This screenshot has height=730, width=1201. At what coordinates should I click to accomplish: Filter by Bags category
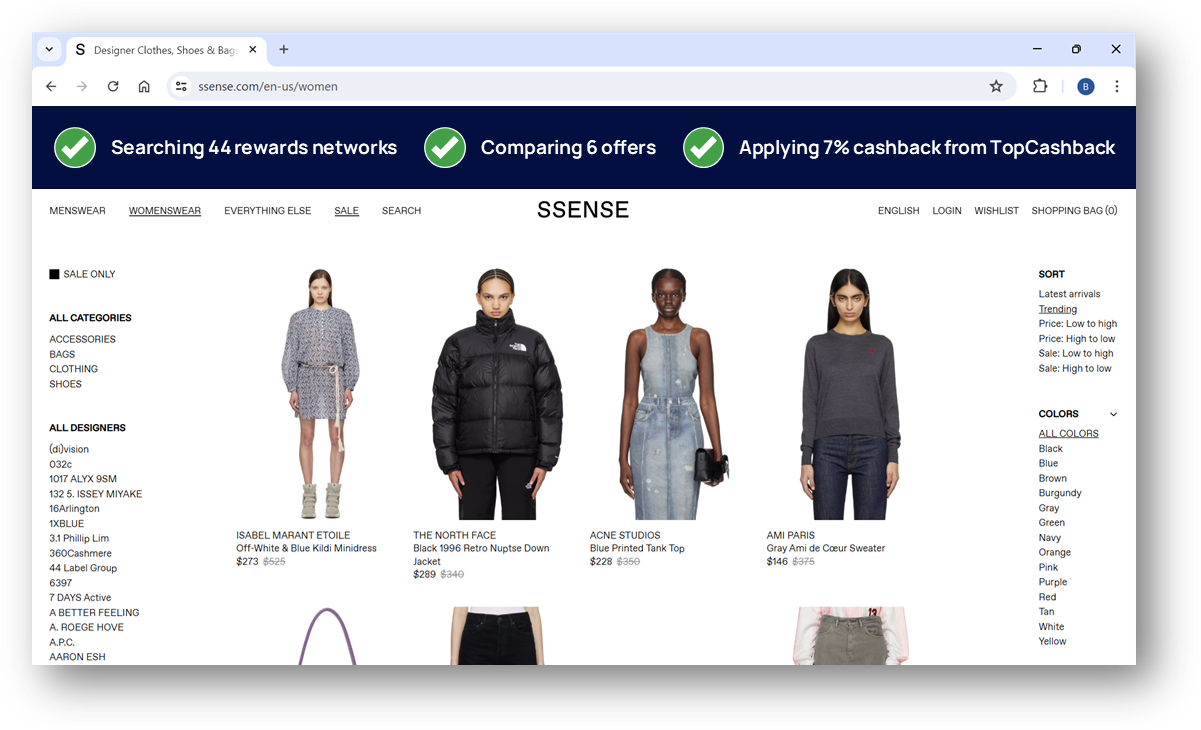62,355
